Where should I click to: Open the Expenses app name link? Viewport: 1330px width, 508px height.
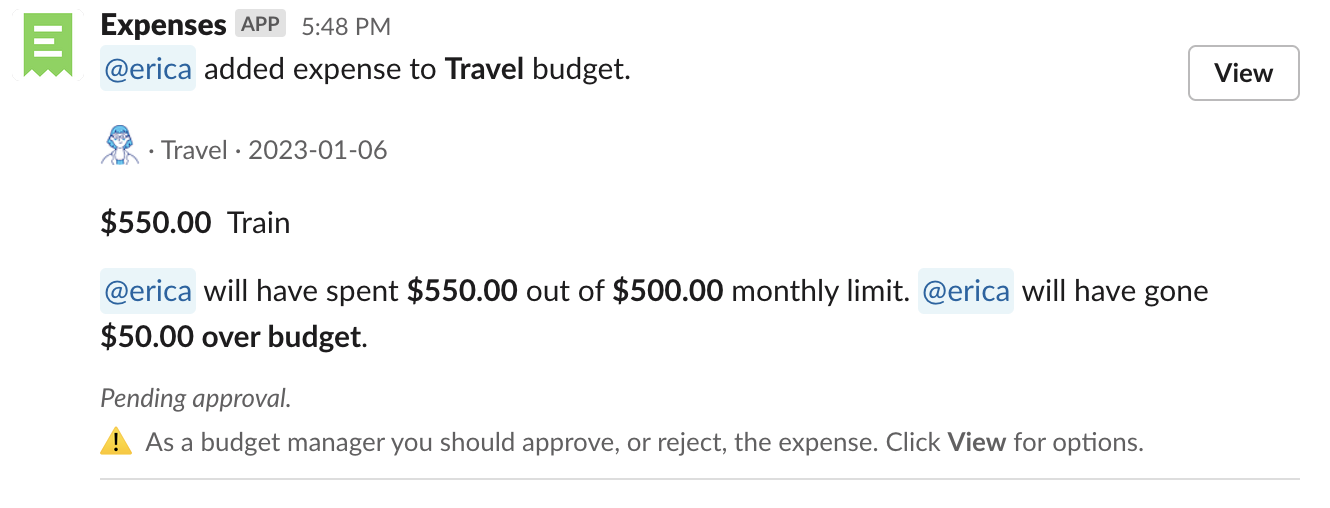(x=164, y=25)
